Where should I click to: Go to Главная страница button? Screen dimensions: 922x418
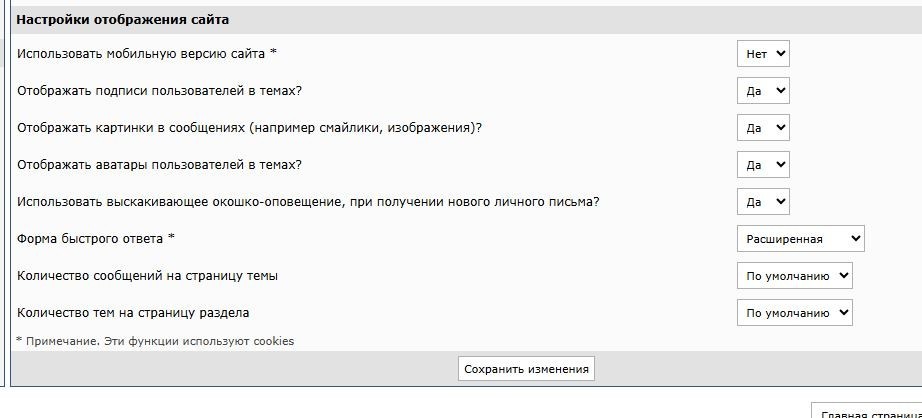[x=867, y=412]
